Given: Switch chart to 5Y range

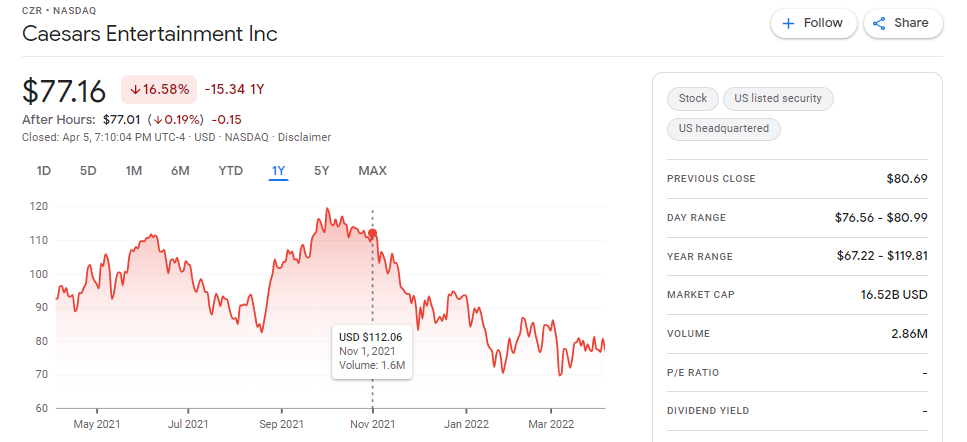Looking at the screenshot, I should pos(321,171).
